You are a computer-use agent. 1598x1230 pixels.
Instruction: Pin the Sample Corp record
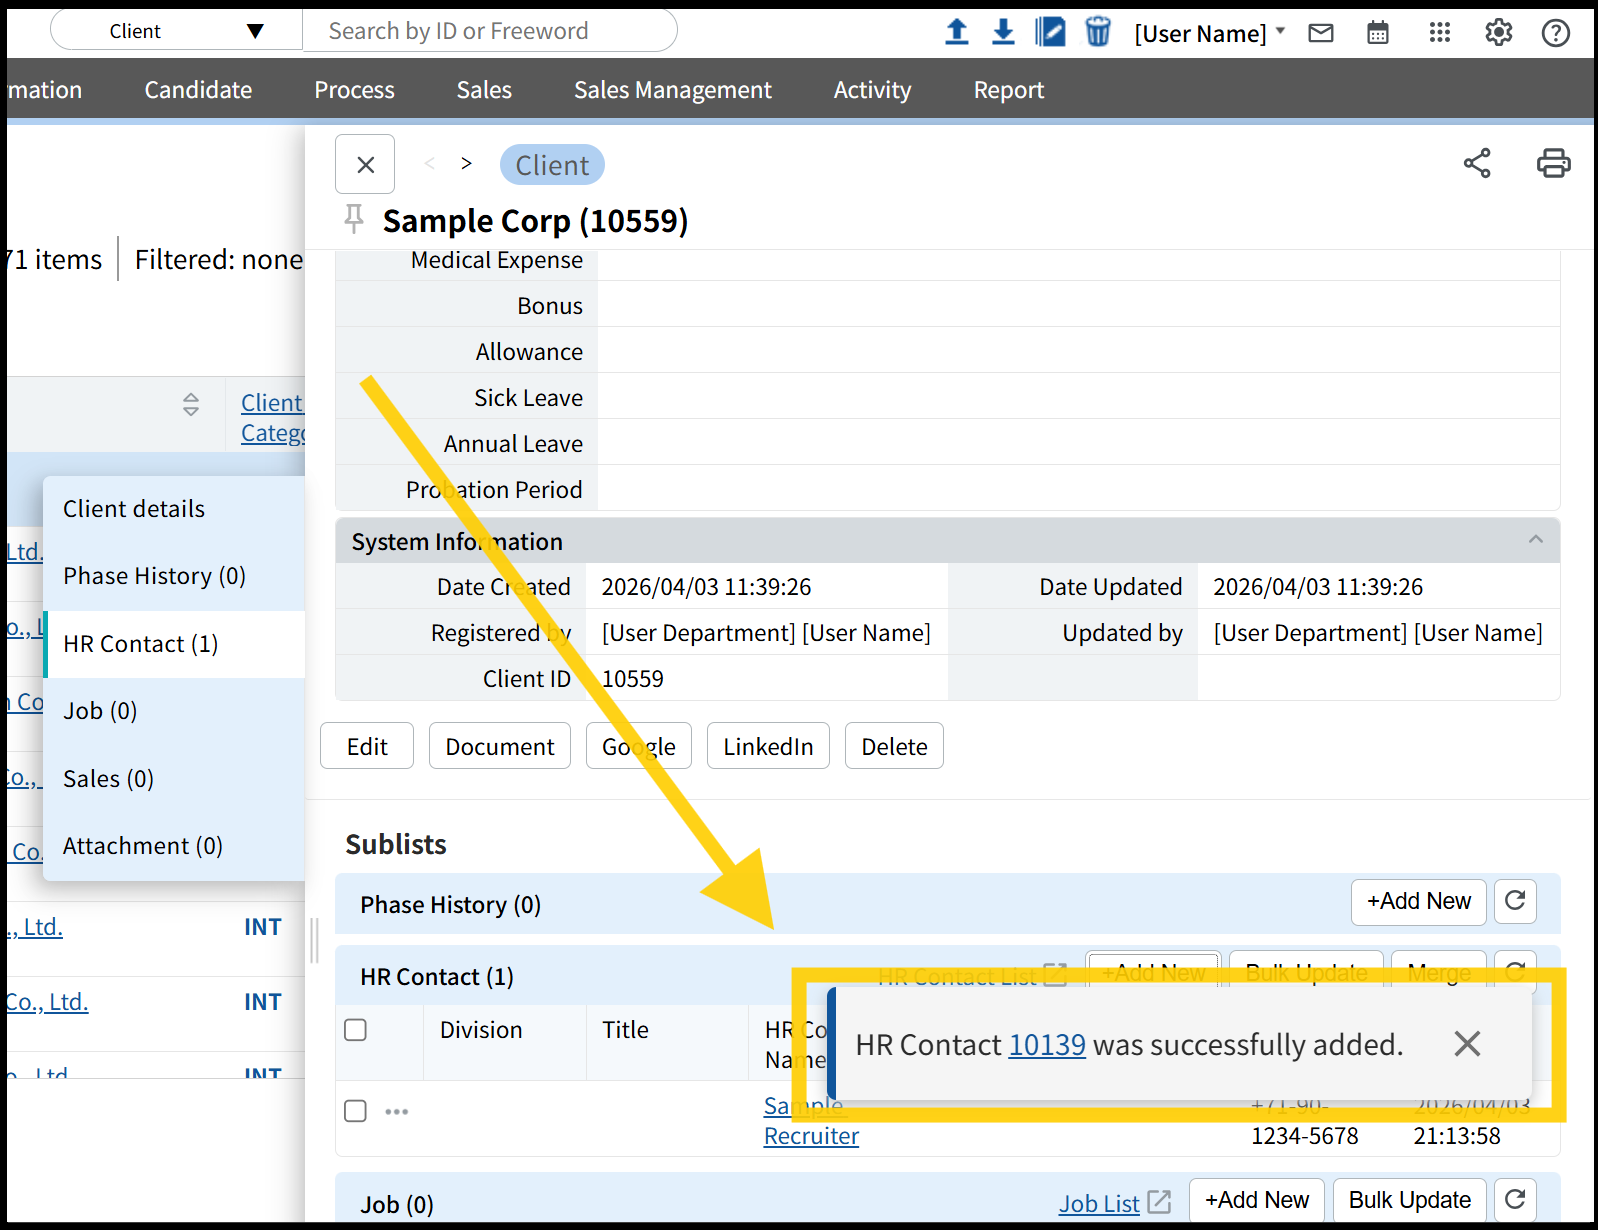(x=354, y=219)
